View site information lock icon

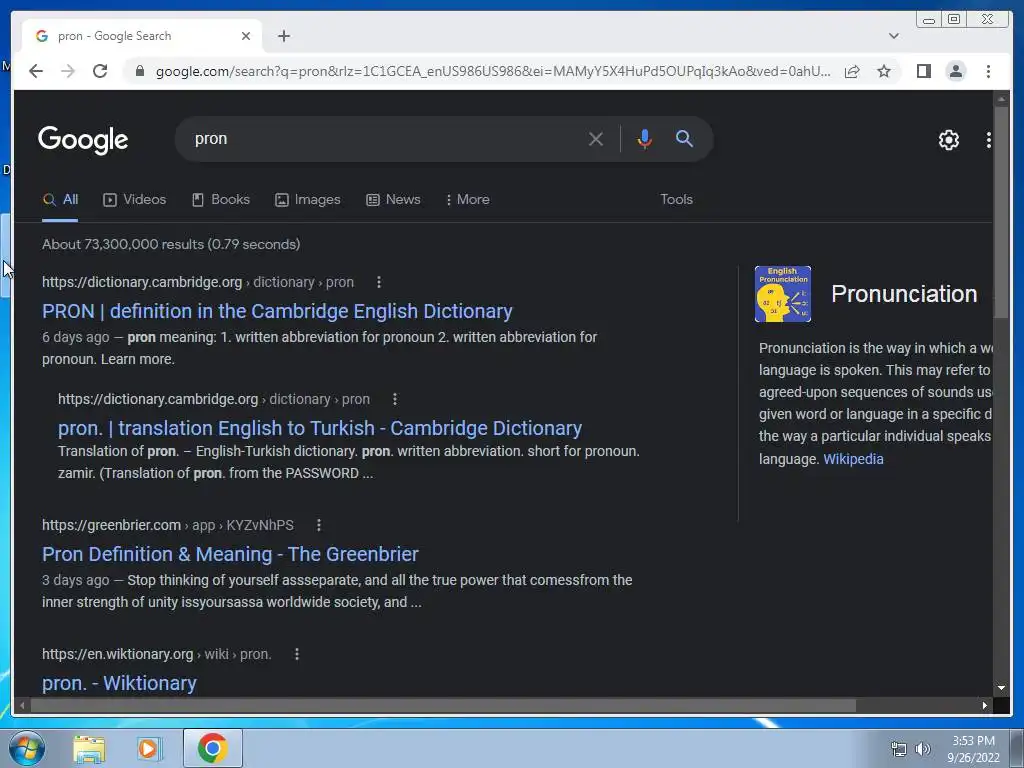[139, 71]
